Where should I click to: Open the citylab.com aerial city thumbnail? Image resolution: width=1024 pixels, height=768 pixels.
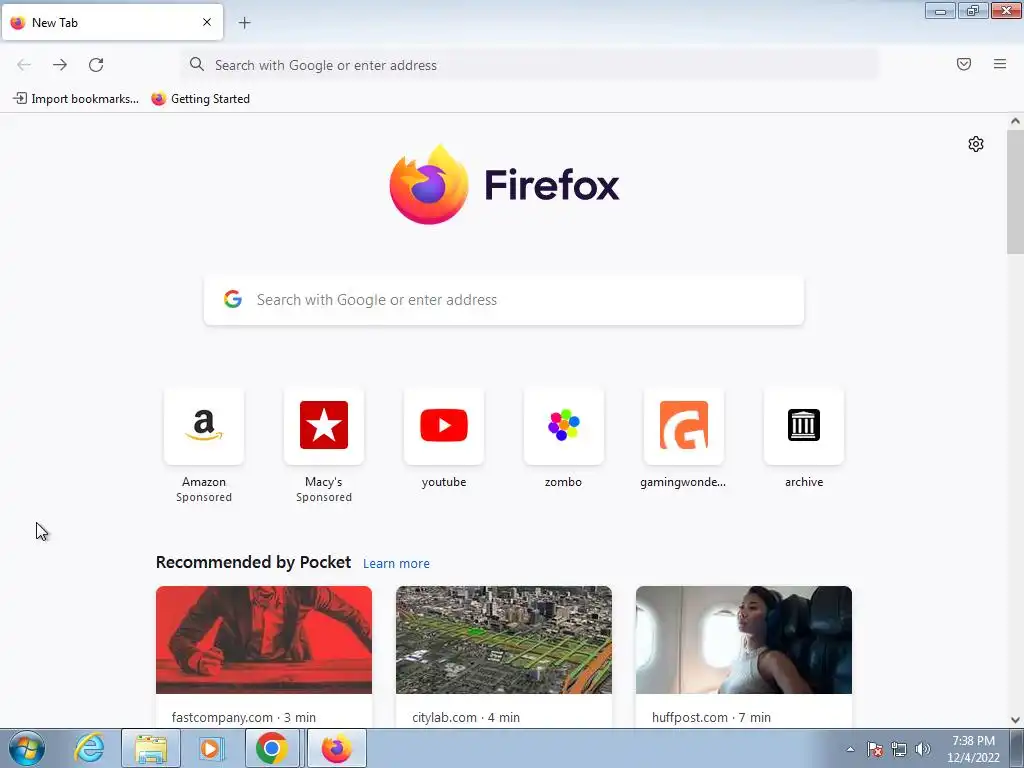504,640
